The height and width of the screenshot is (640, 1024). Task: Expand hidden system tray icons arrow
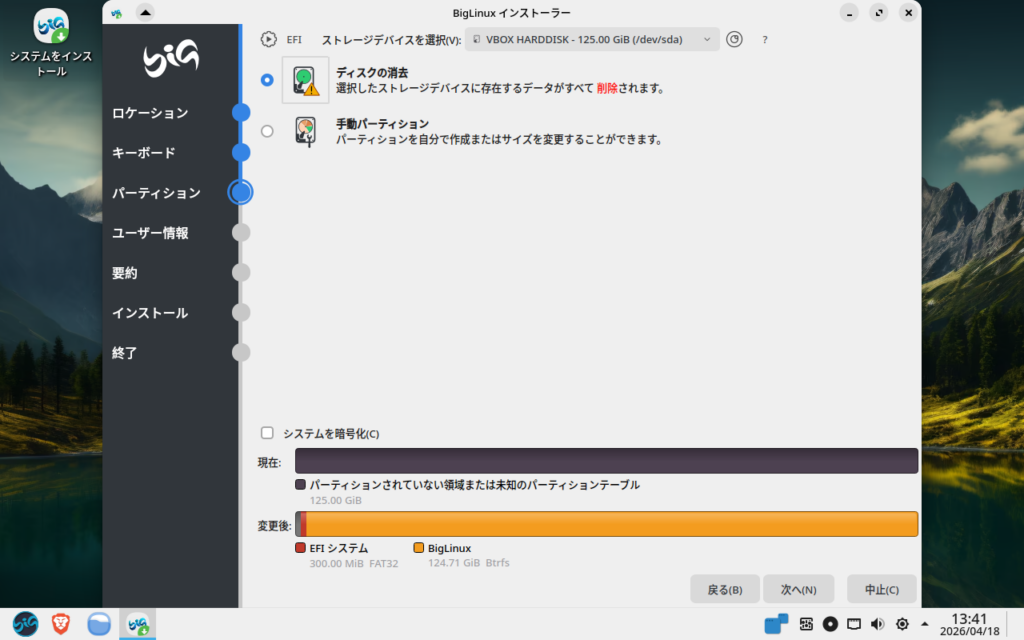[925, 624]
